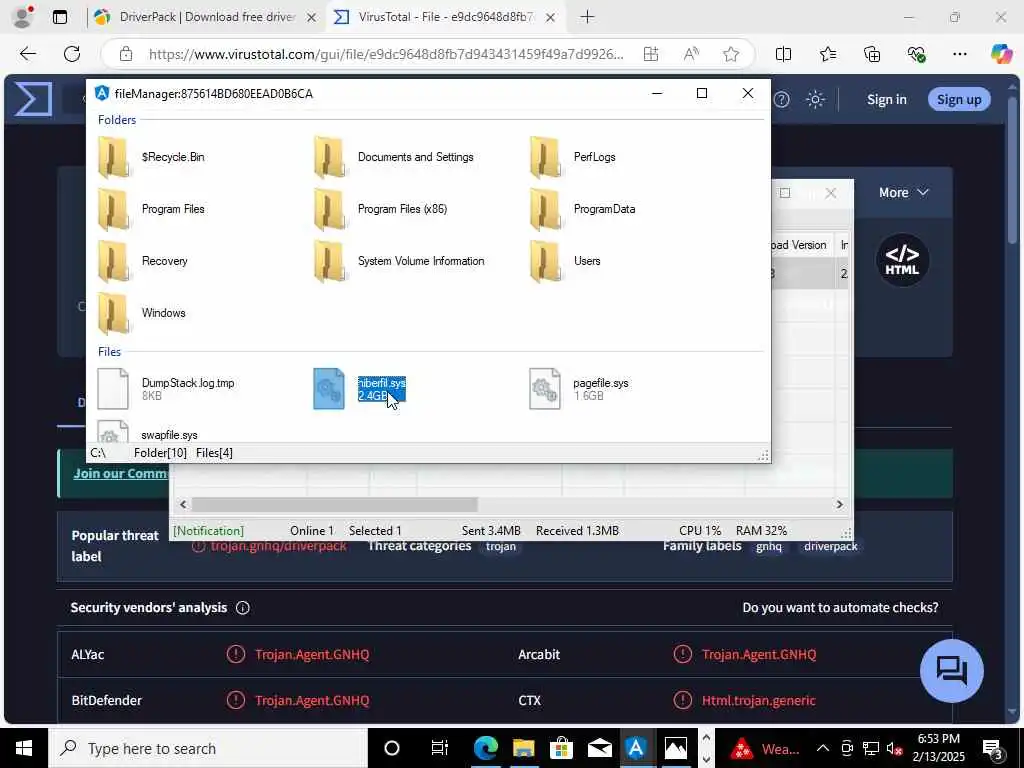Open the Windows folder icon
The width and height of the screenshot is (1024, 768).
click(x=114, y=313)
